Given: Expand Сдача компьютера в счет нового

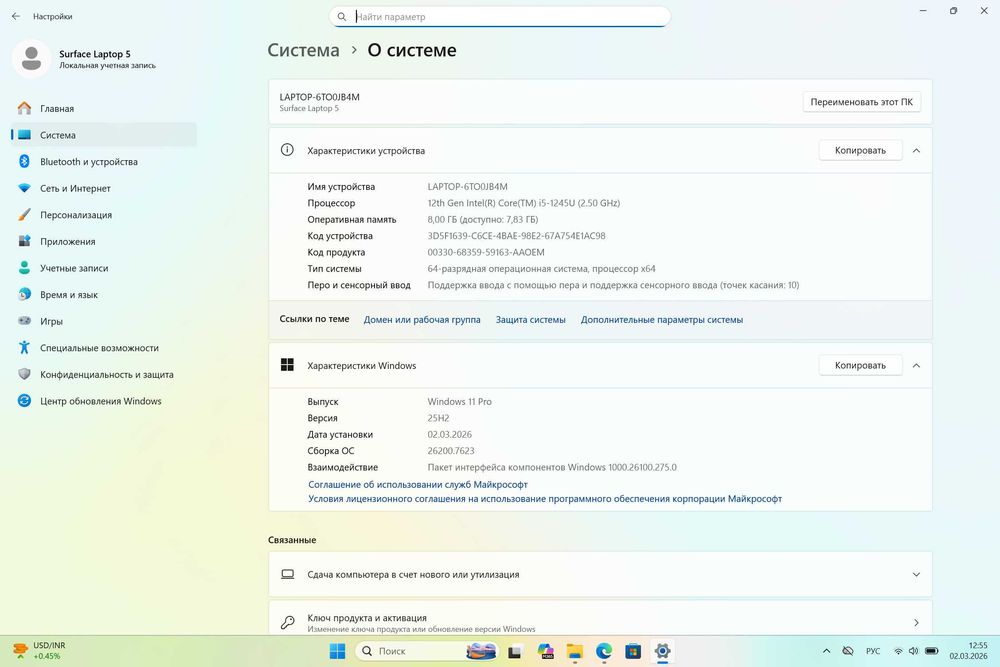Looking at the screenshot, I should pyautogui.click(x=600, y=575).
